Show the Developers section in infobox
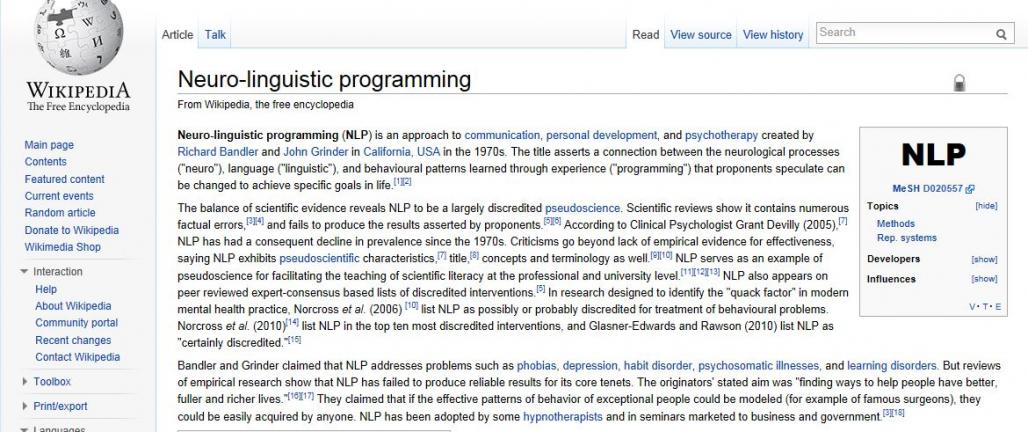 pyautogui.click(x=984, y=259)
